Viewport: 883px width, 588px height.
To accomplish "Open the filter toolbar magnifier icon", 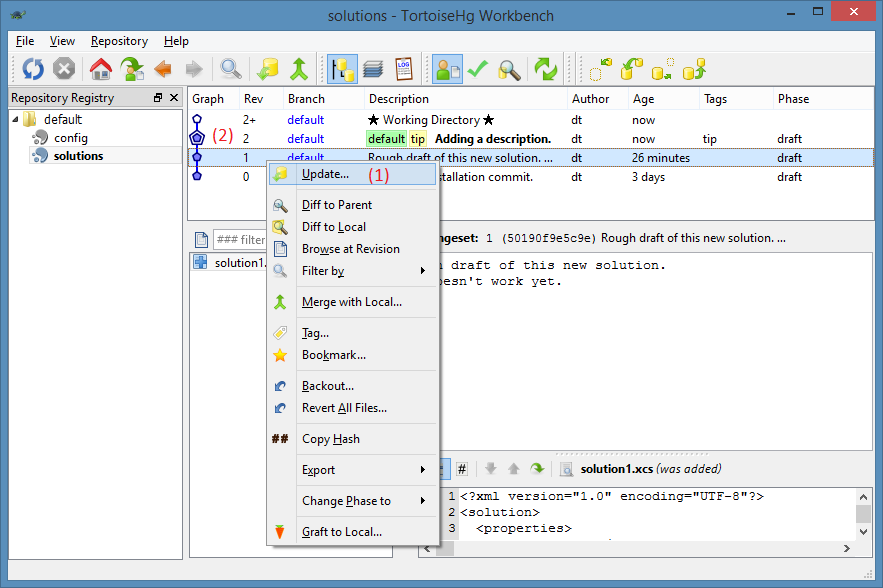I will (x=231, y=69).
